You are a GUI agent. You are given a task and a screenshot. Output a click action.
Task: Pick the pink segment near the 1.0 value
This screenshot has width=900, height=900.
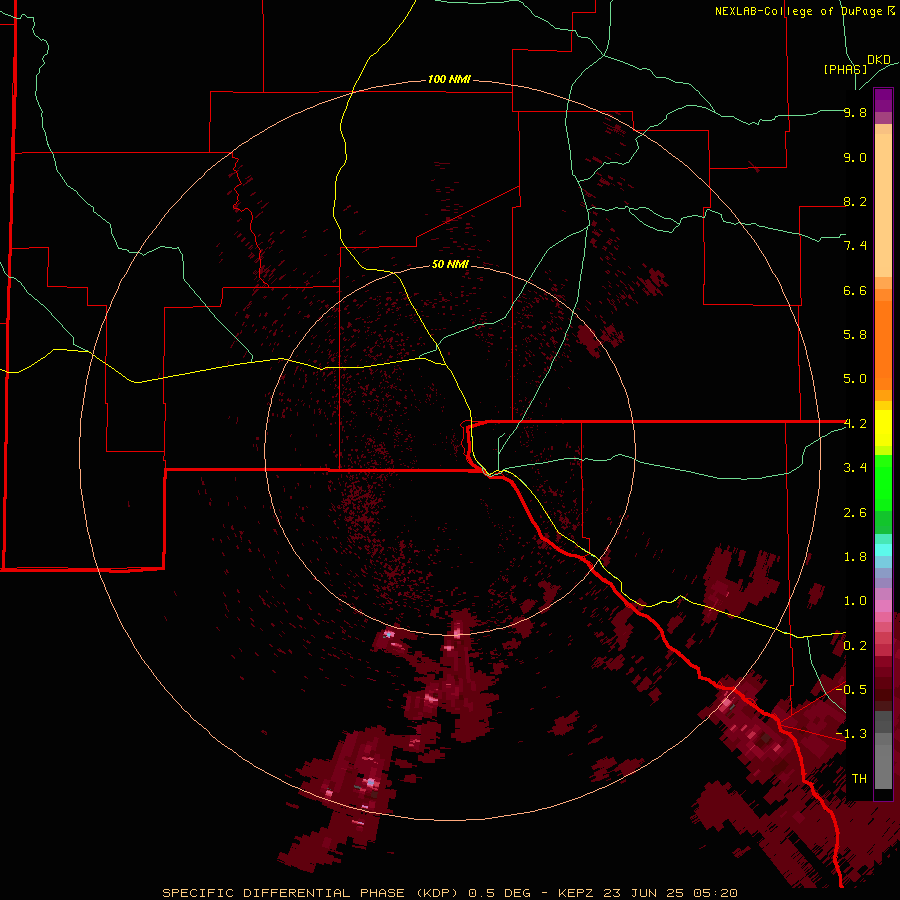[x=883, y=606]
